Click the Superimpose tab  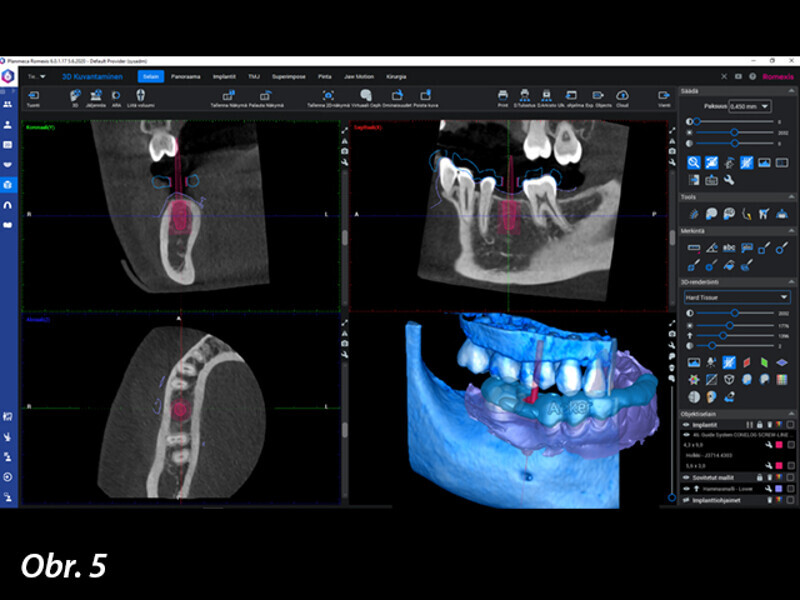pos(288,76)
